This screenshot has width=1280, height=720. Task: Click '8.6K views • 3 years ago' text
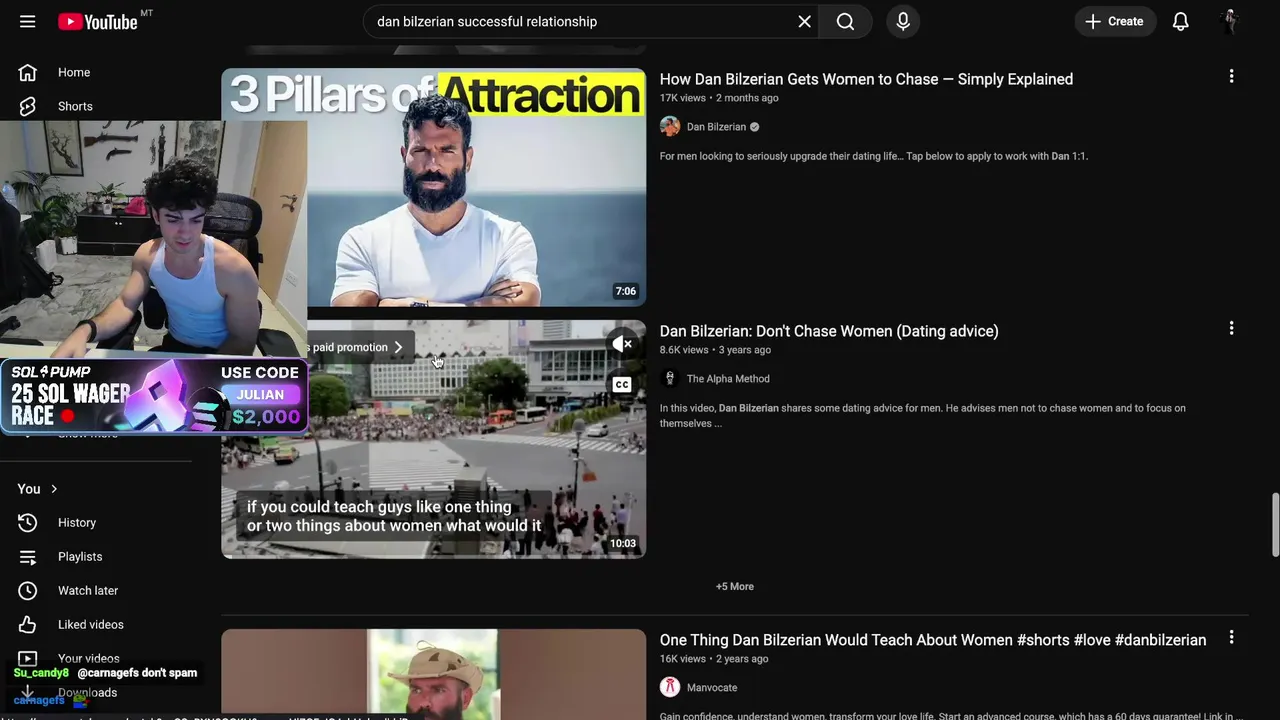click(715, 350)
